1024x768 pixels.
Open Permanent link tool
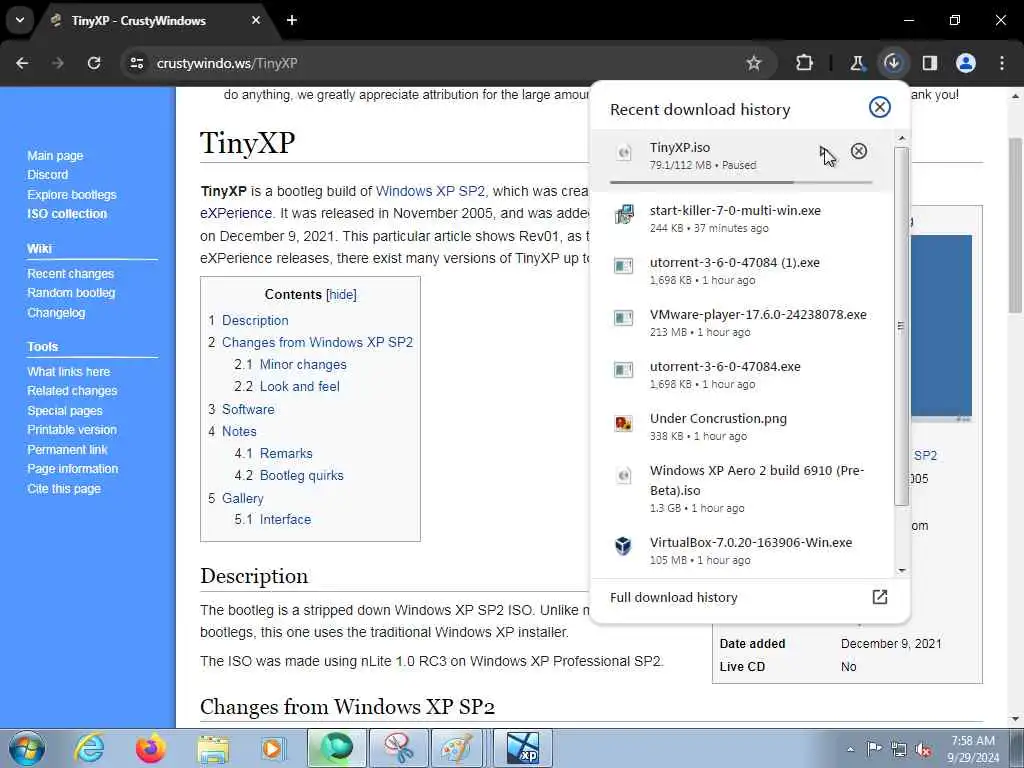(67, 449)
